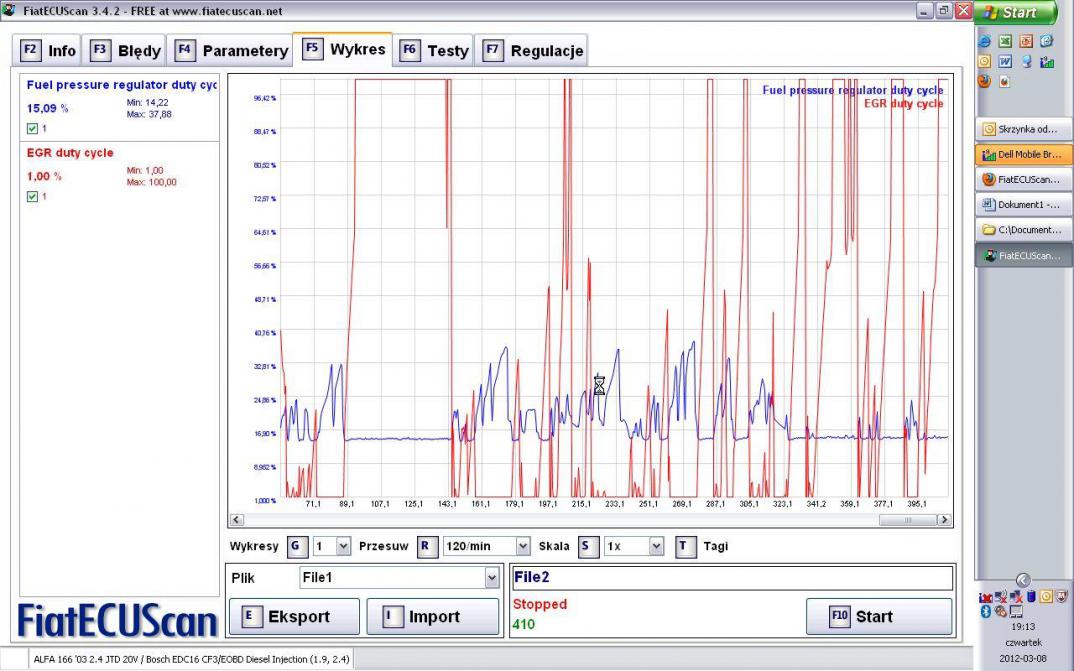Click the McAfee shield tray icon

click(x=1062, y=596)
